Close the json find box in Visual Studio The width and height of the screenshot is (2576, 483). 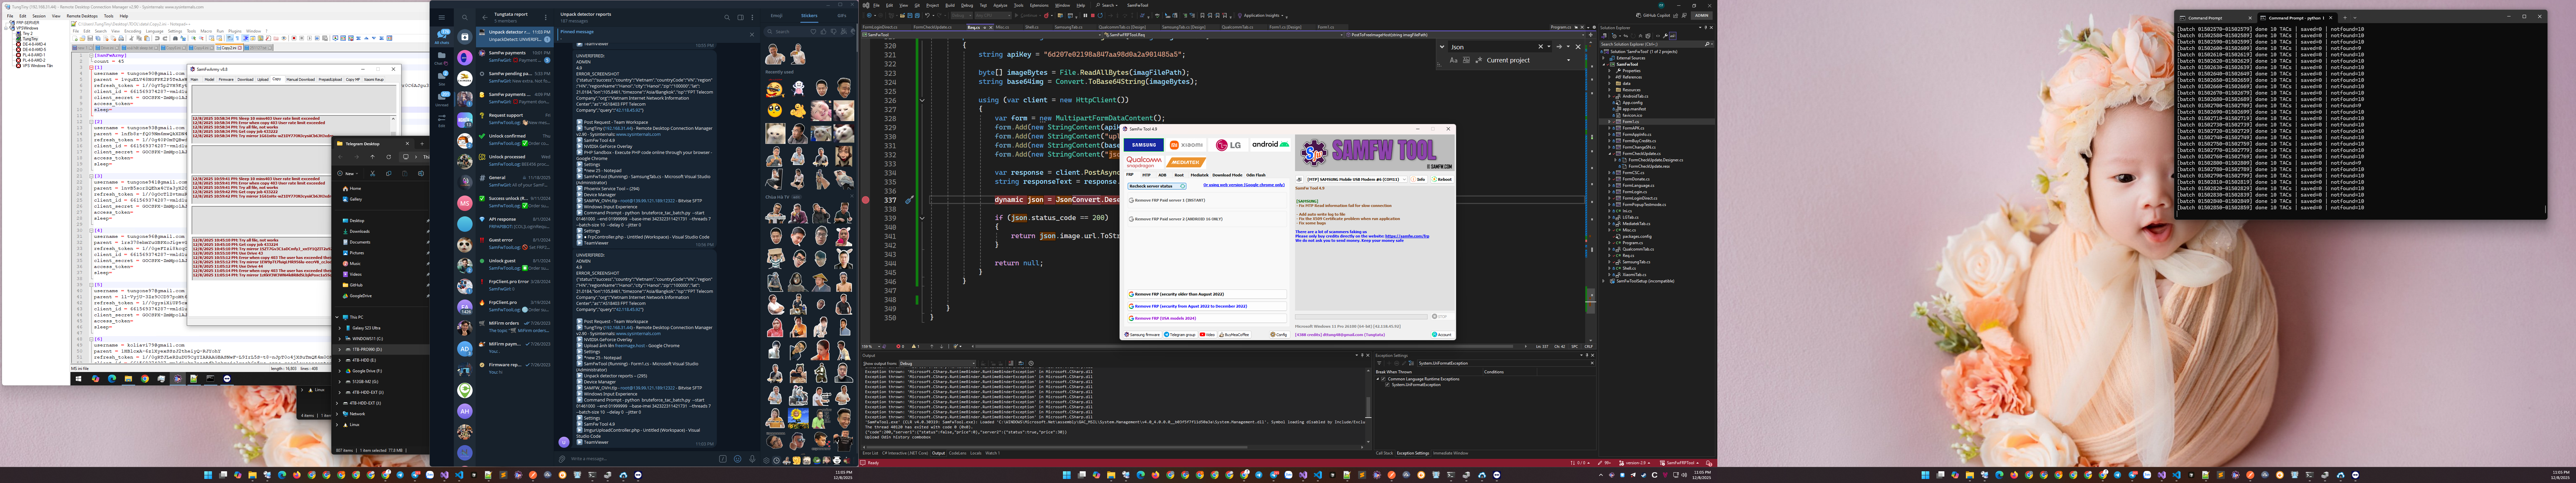coord(1578,47)
